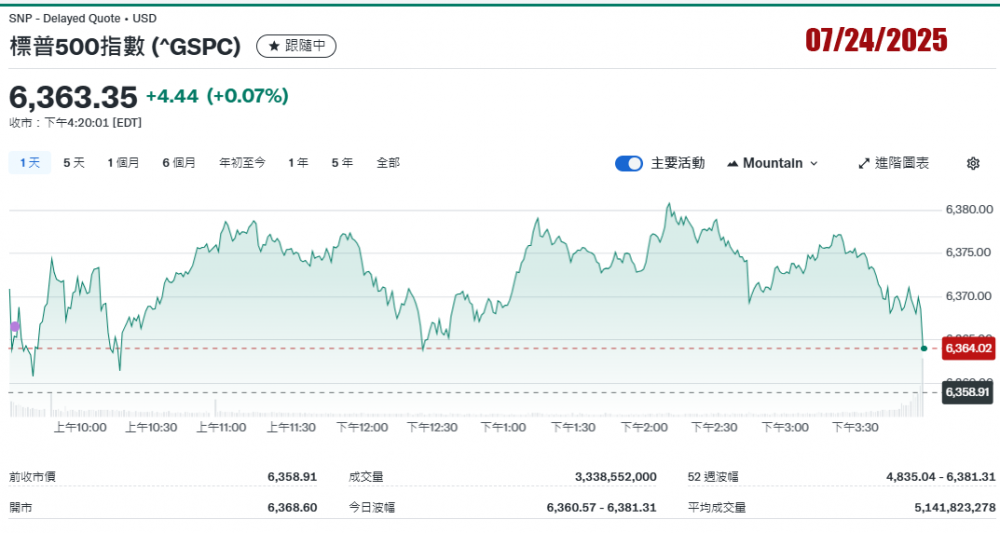Viewport: 1000px width, 533px height.
Task: Show the 1個月 chart range
Action: pyautogui.click(x=124, y=163)
